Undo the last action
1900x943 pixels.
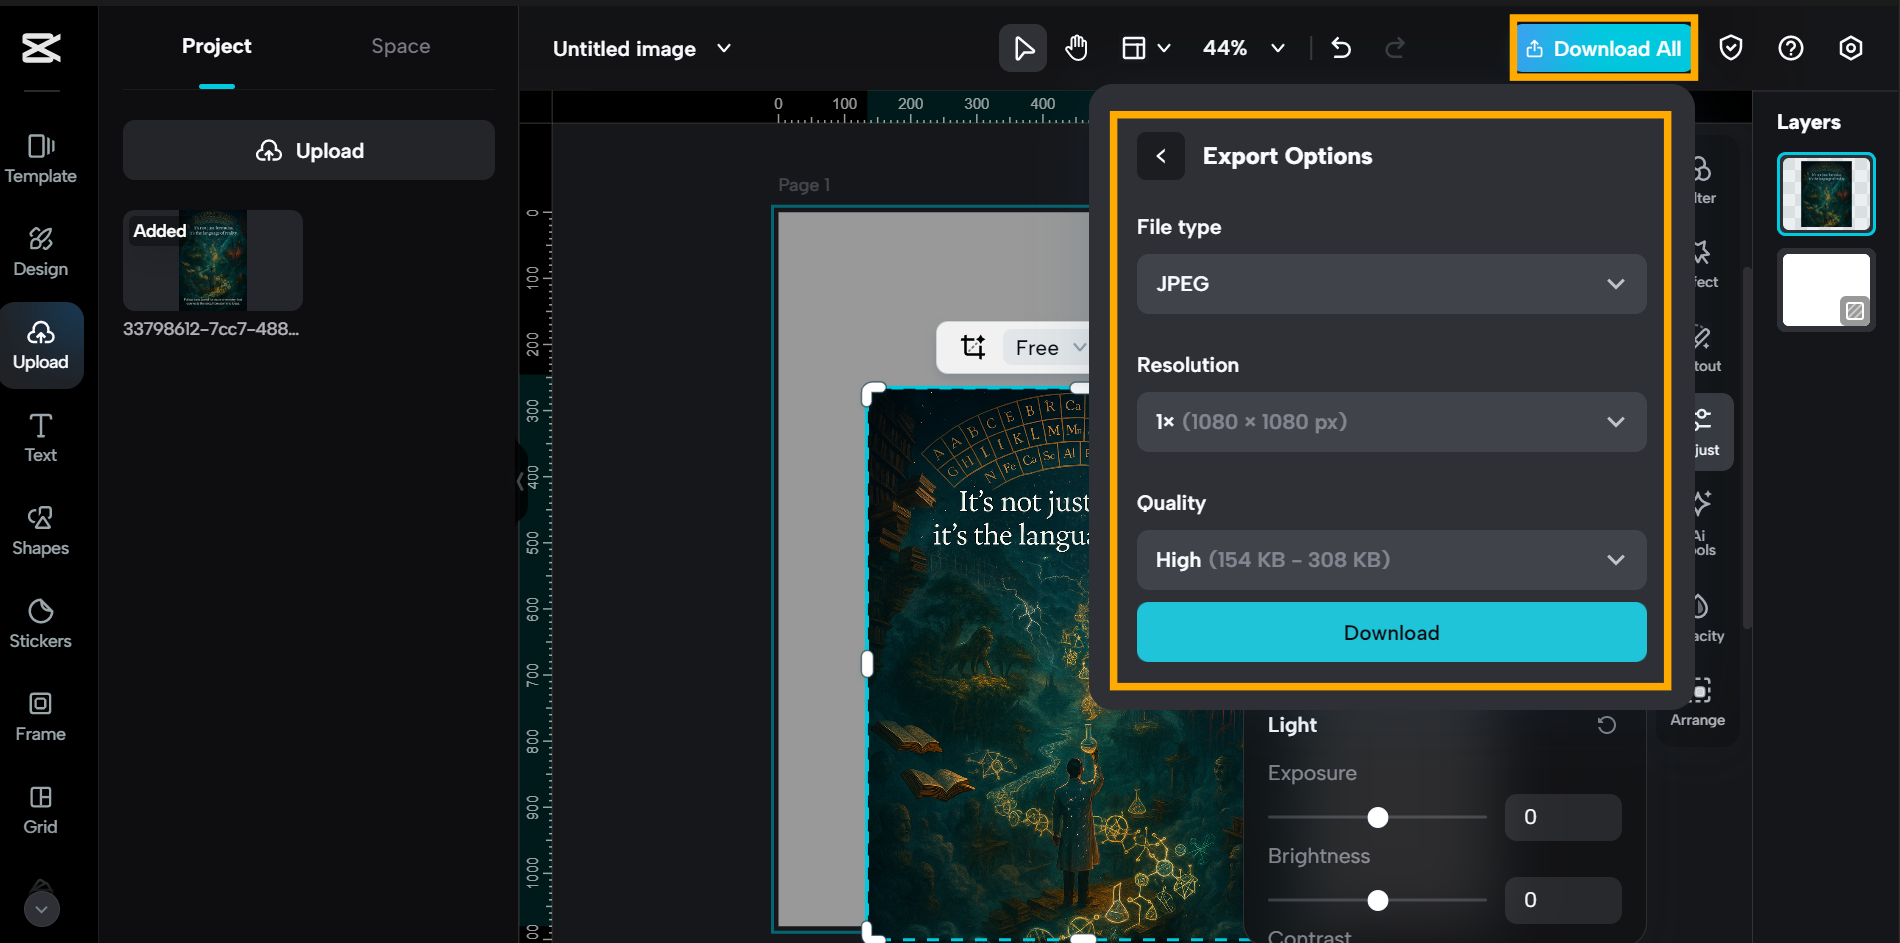pyautogui.click(x=1340, y=47)
